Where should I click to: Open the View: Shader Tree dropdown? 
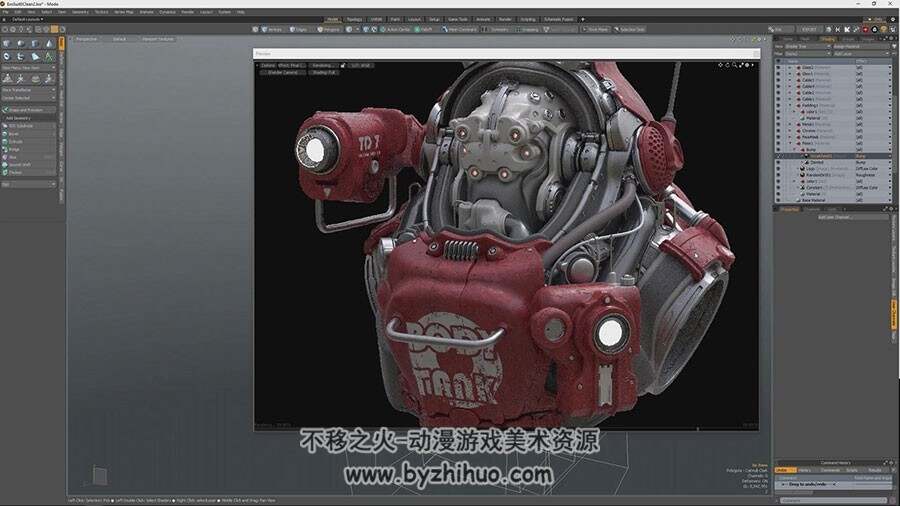807,46
